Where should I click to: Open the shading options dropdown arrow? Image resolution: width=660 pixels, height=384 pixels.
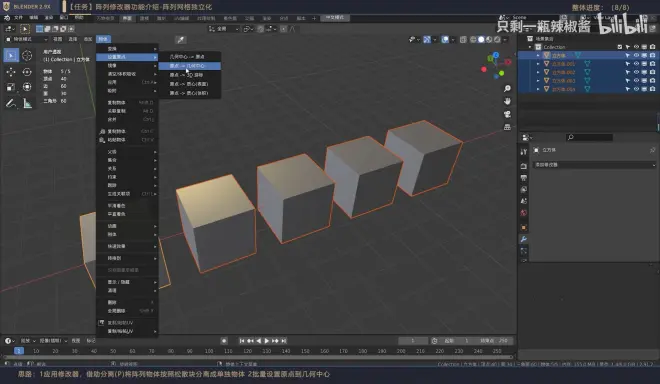pos(505,40)
